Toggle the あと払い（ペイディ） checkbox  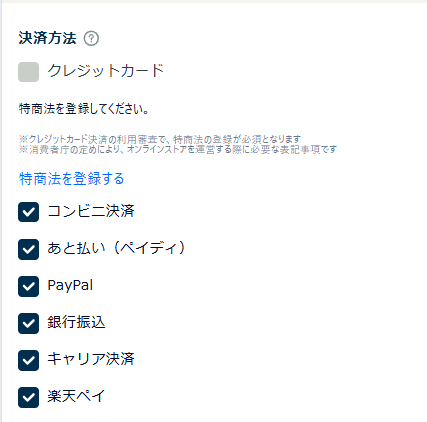pyautogui.click(x=28, y=249)
